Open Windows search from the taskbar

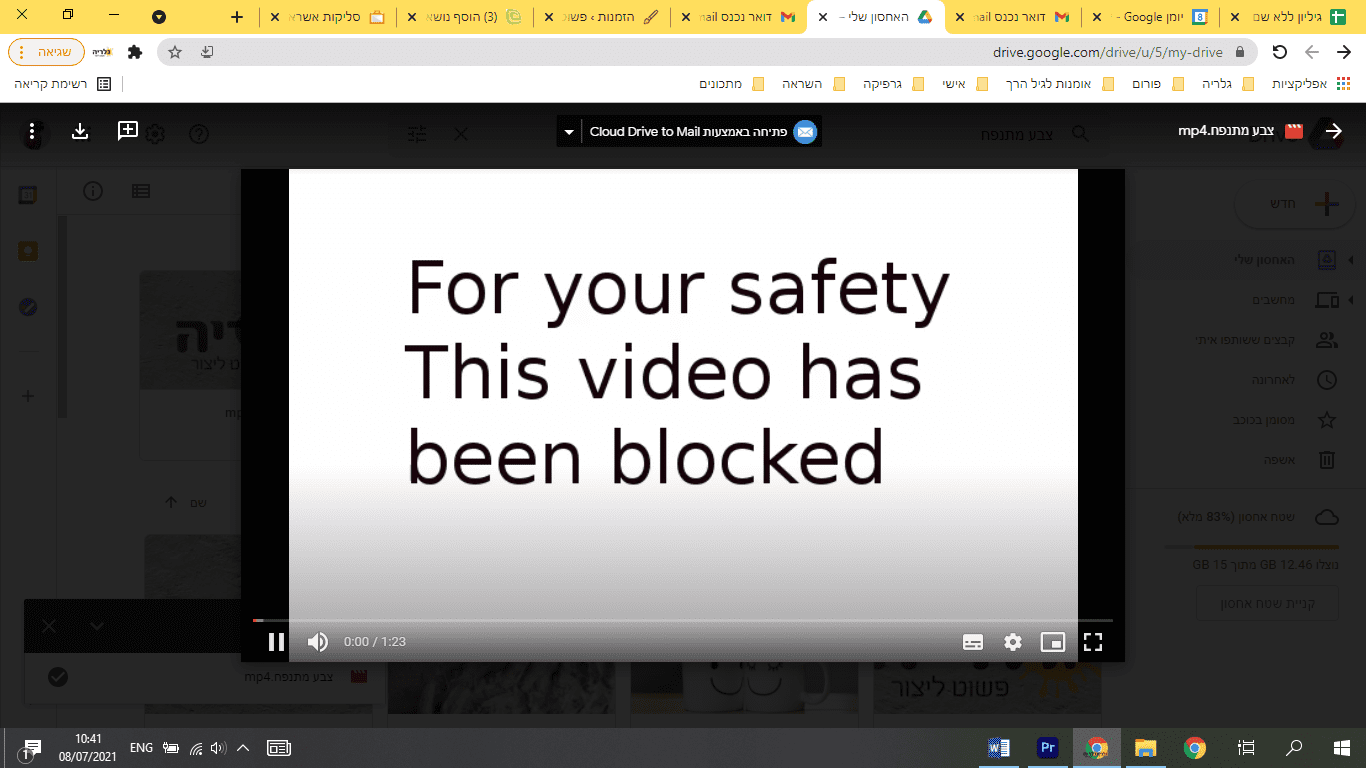[1294, 747]
